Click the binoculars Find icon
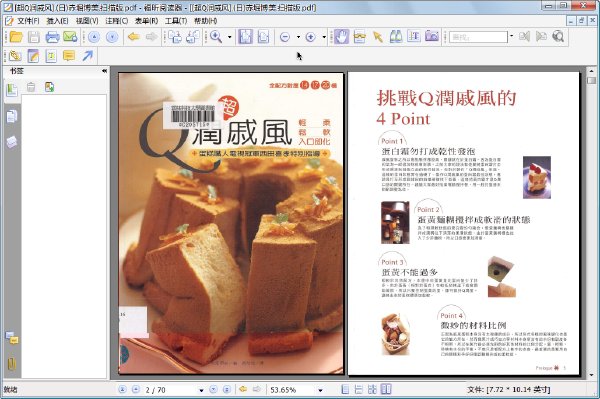This screenshot has width=600, height=399. (x=396, y=37)
